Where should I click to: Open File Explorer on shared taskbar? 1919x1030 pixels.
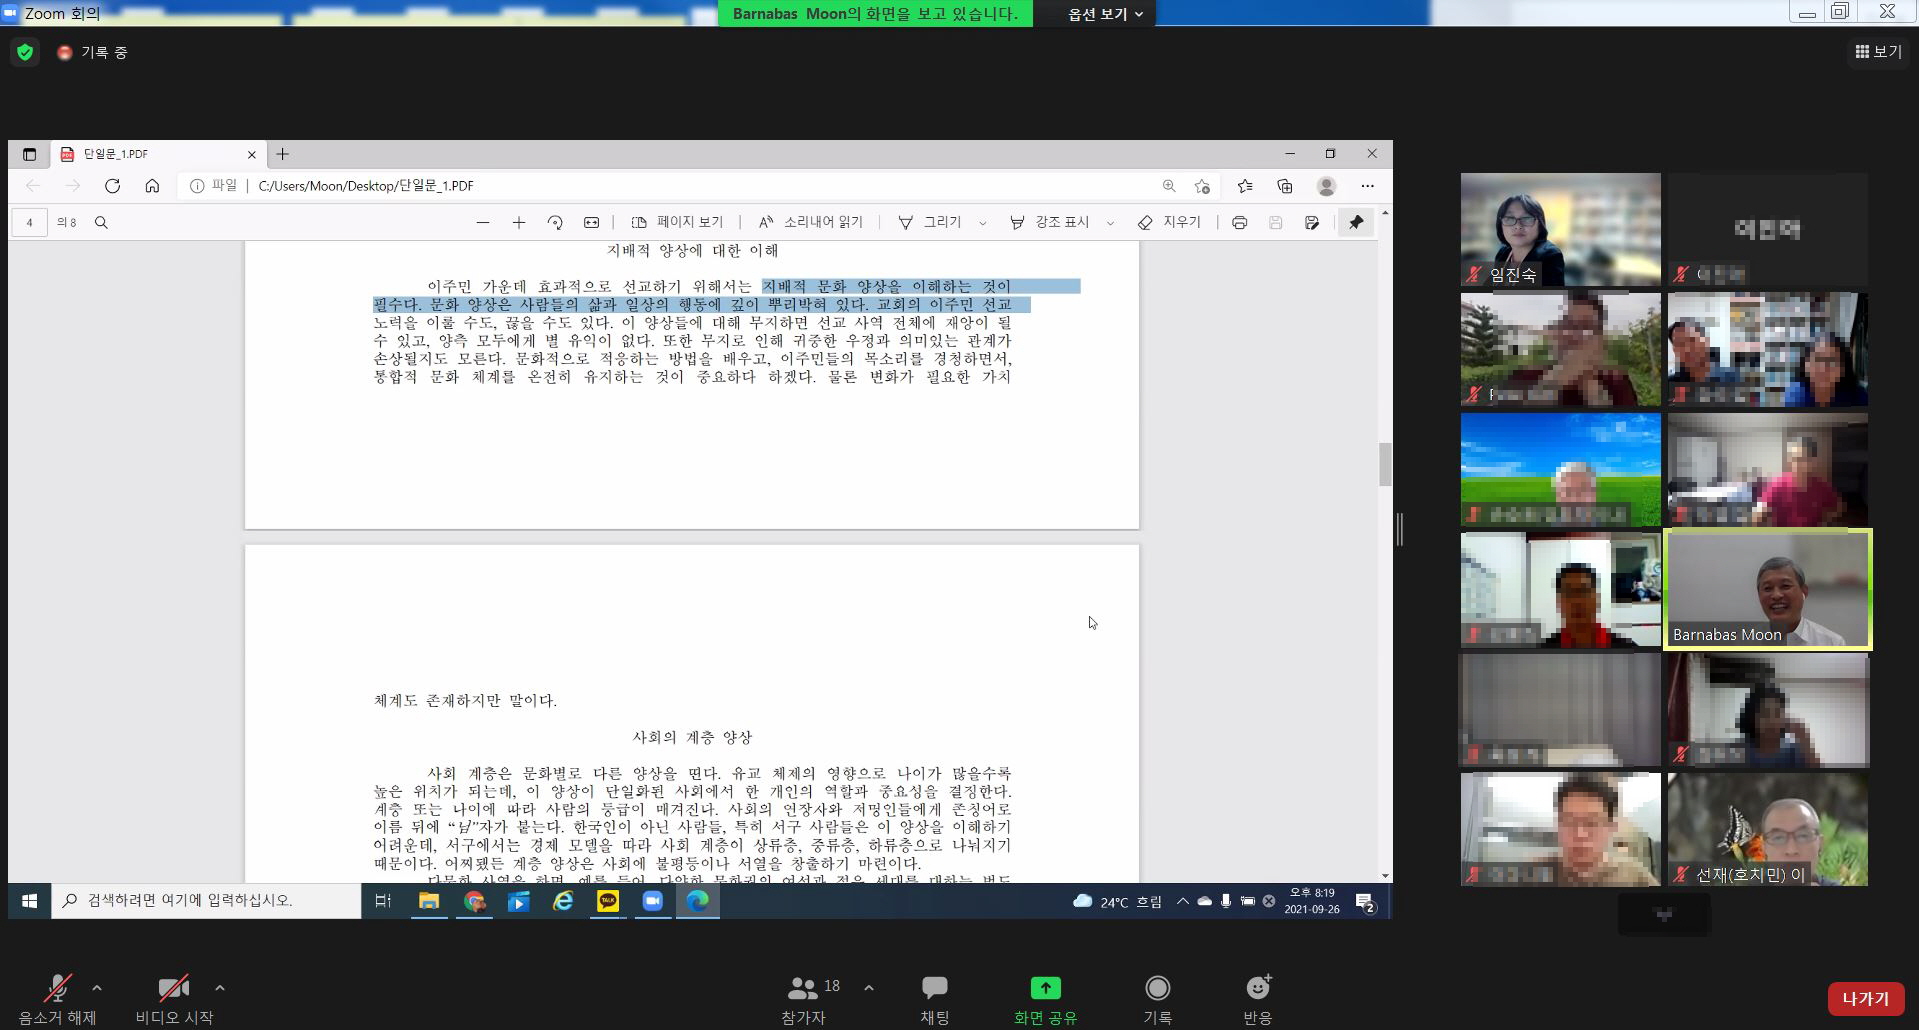point(429,901)
